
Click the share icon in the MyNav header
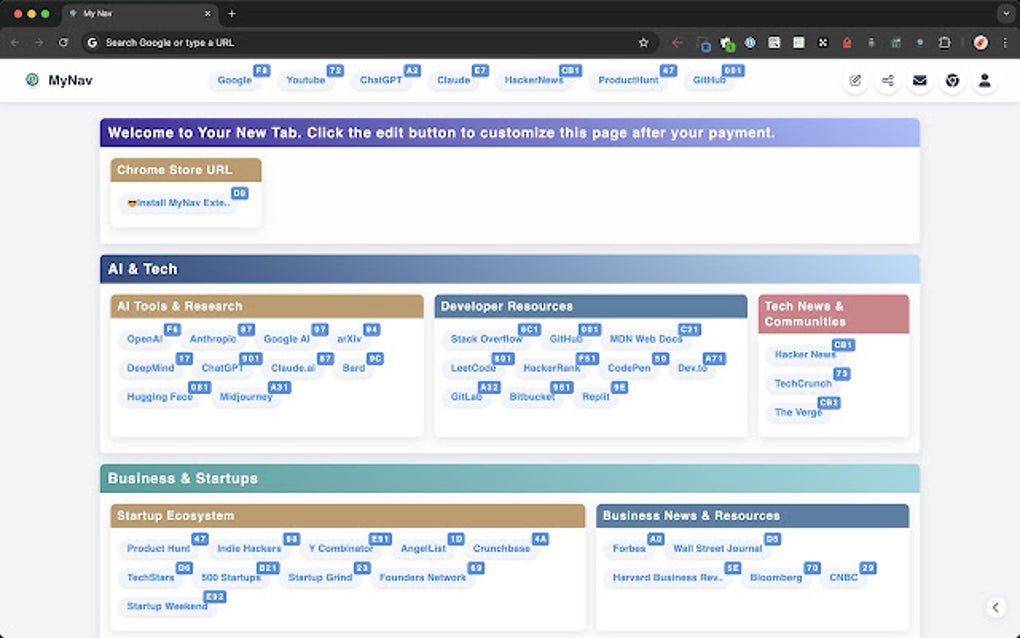point(887,80)
